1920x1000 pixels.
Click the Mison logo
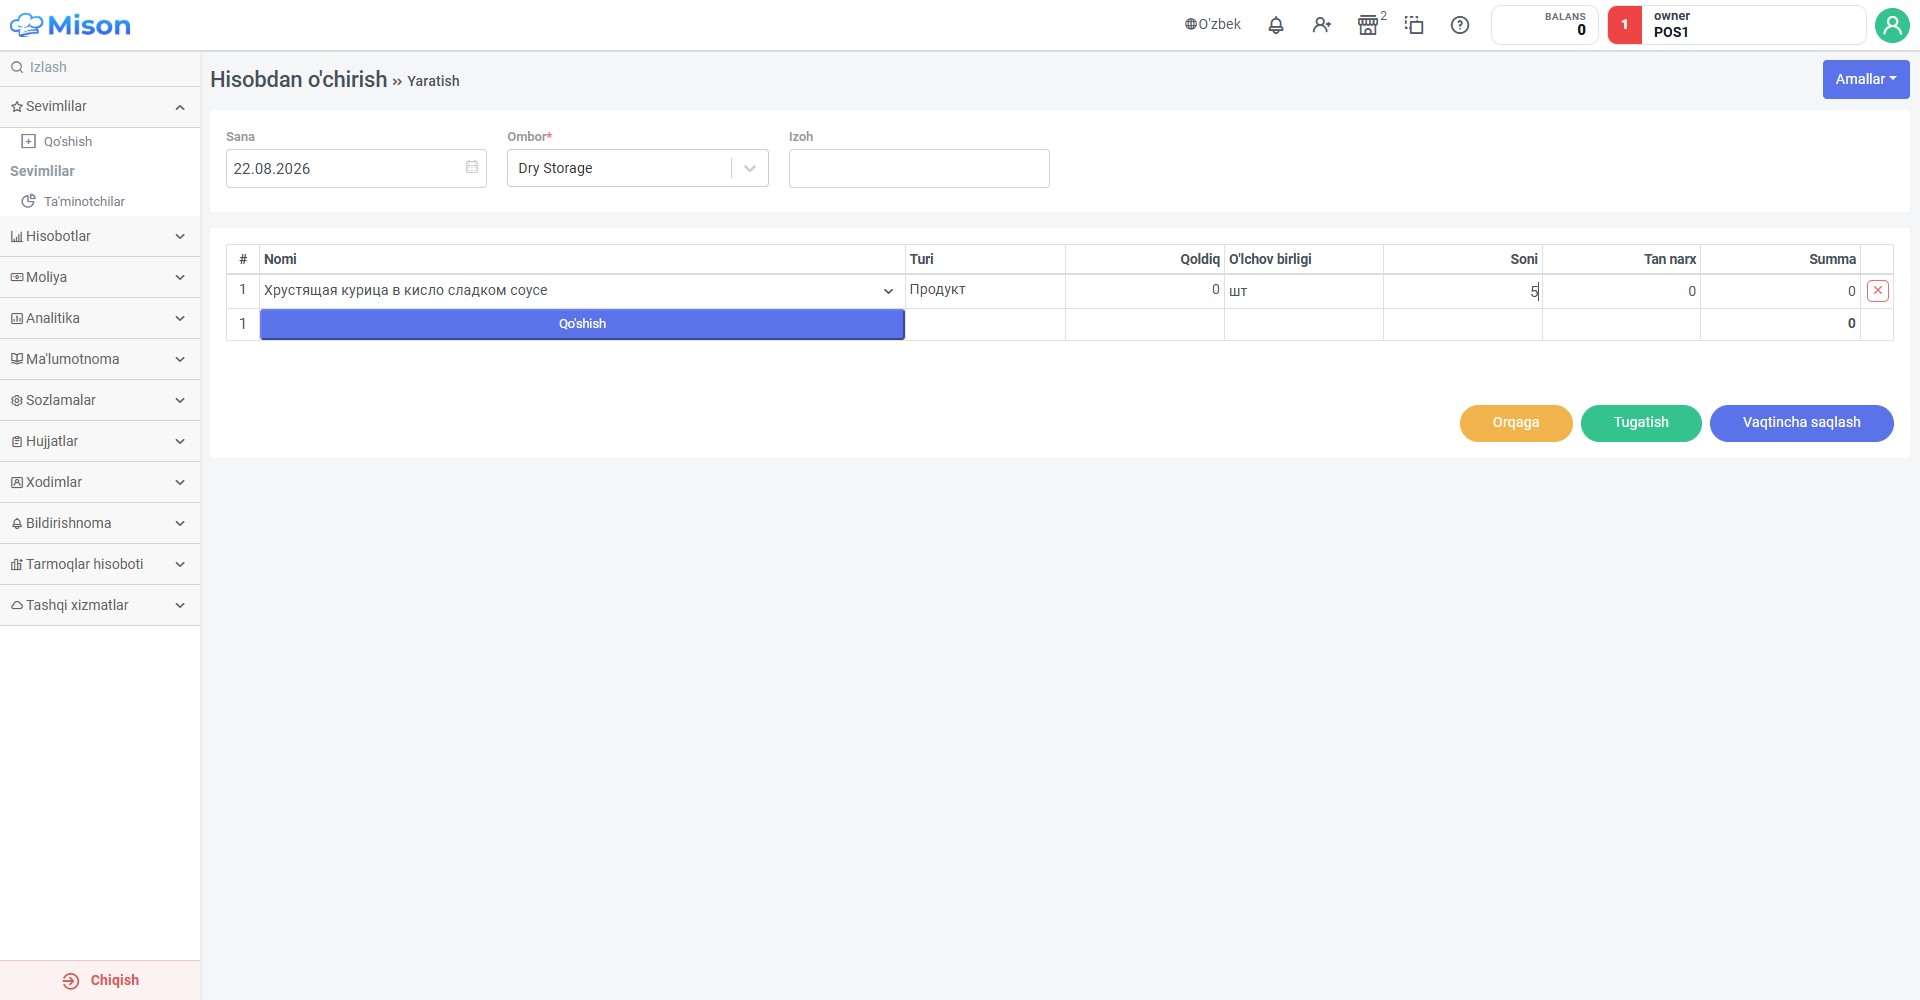[x=70, y=25]
